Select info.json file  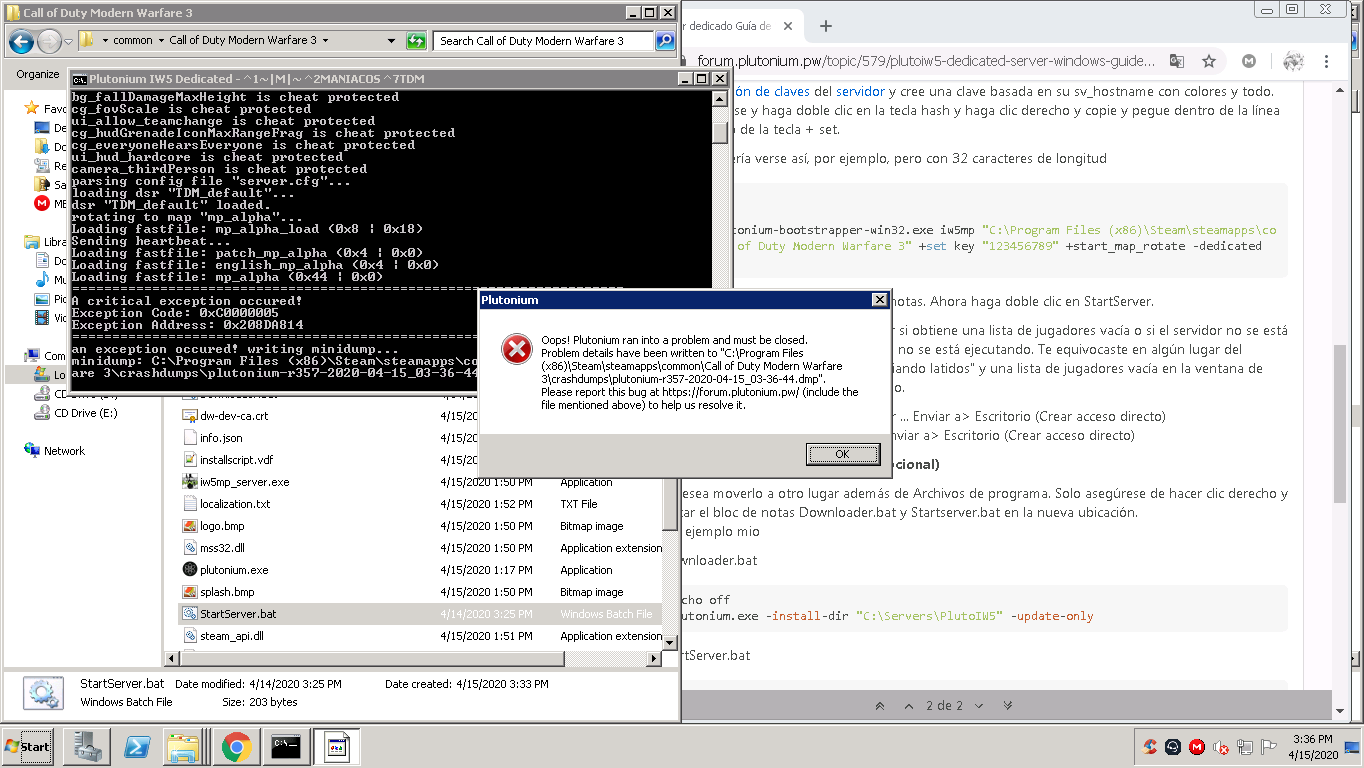[221, 438]
